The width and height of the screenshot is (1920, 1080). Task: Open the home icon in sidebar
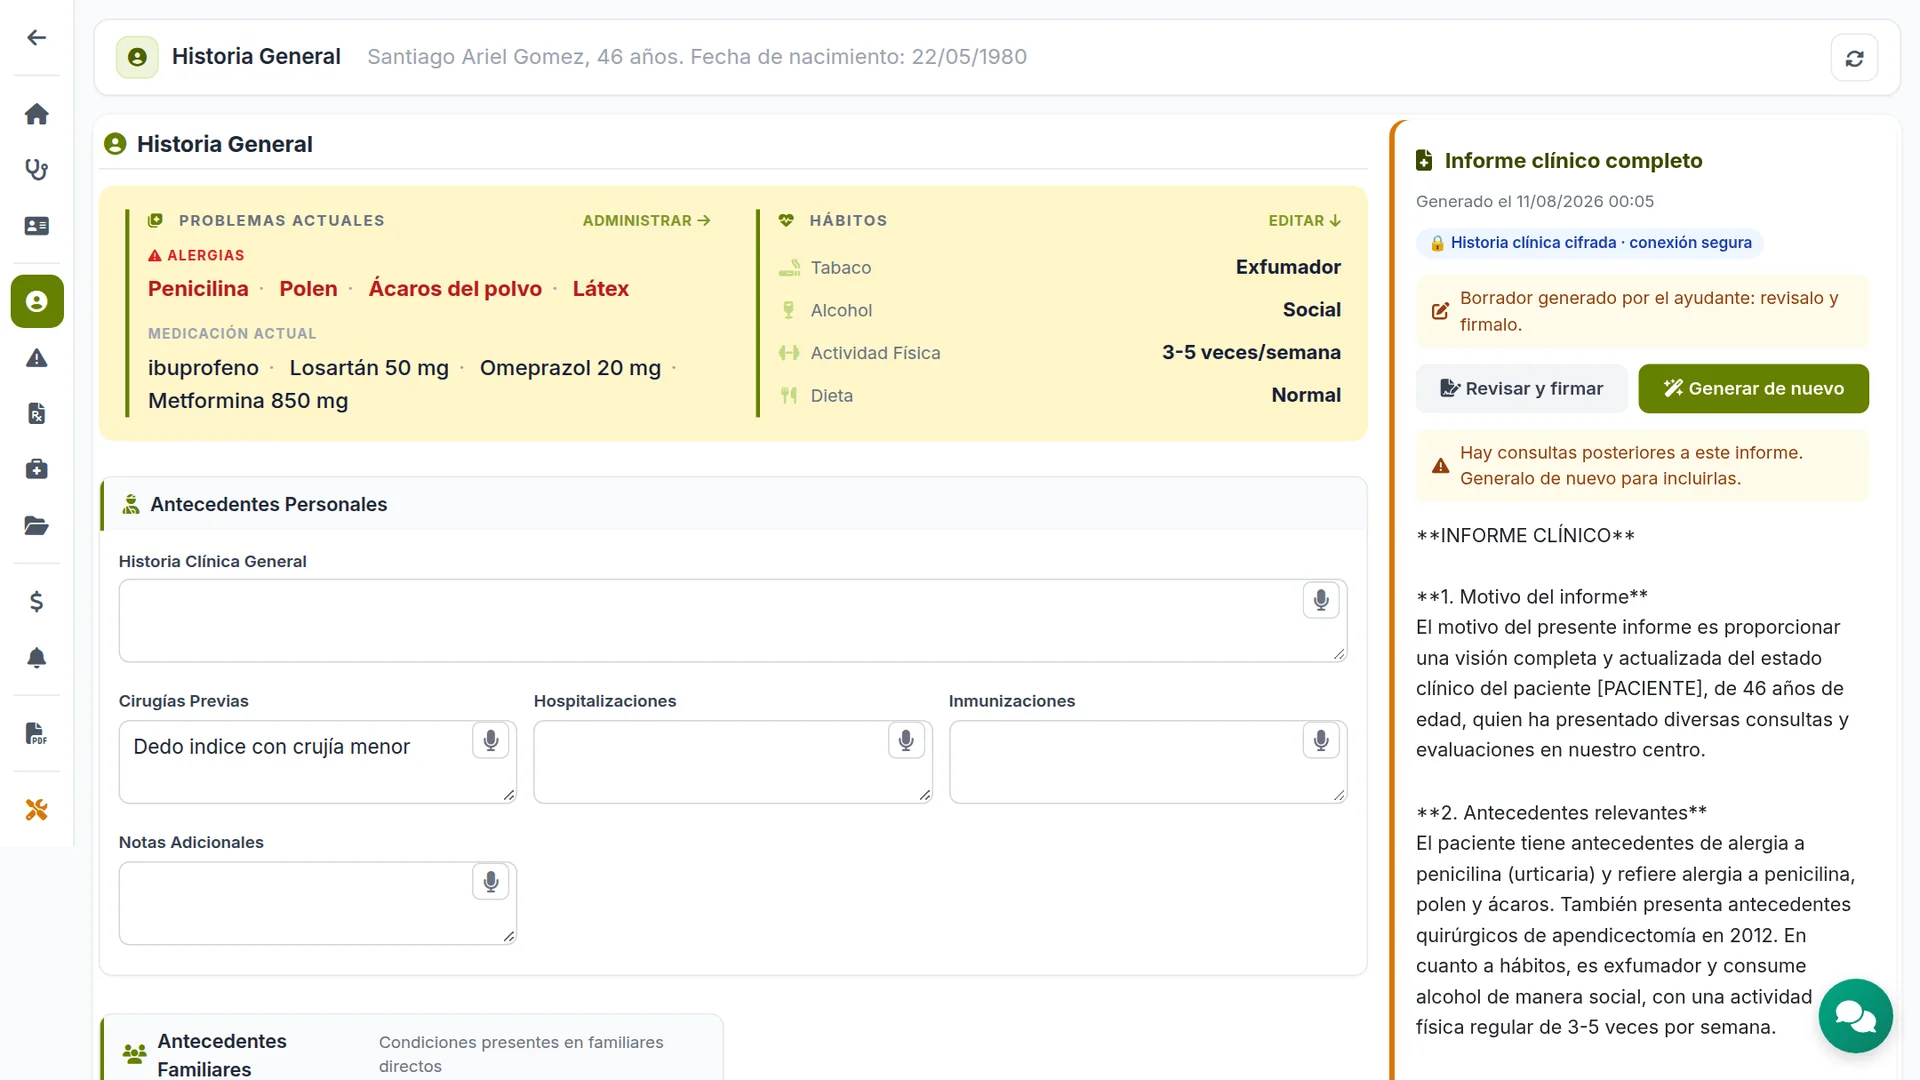(x=37, y=114)
